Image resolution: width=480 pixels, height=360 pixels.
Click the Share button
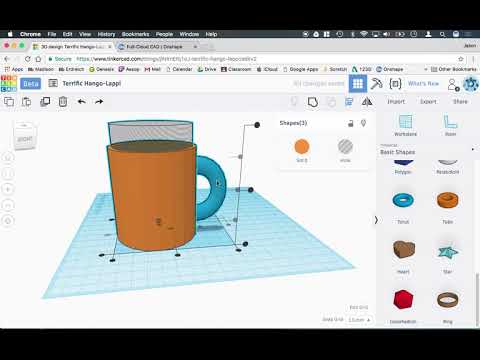(460, 101)
